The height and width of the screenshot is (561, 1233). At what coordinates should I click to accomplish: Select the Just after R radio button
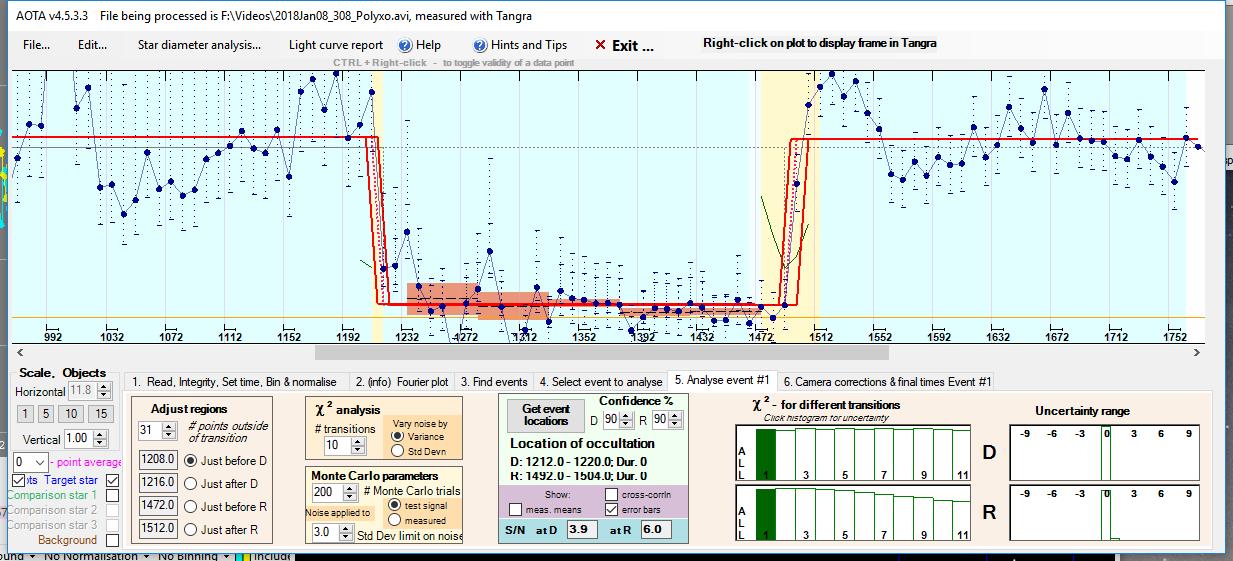point(191,529)
